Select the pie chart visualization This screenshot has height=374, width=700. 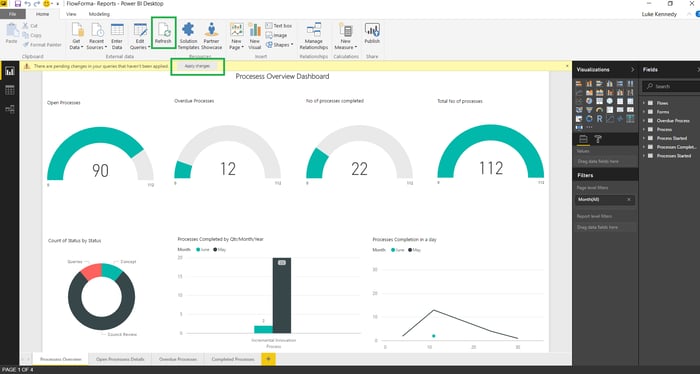point(589,101)
